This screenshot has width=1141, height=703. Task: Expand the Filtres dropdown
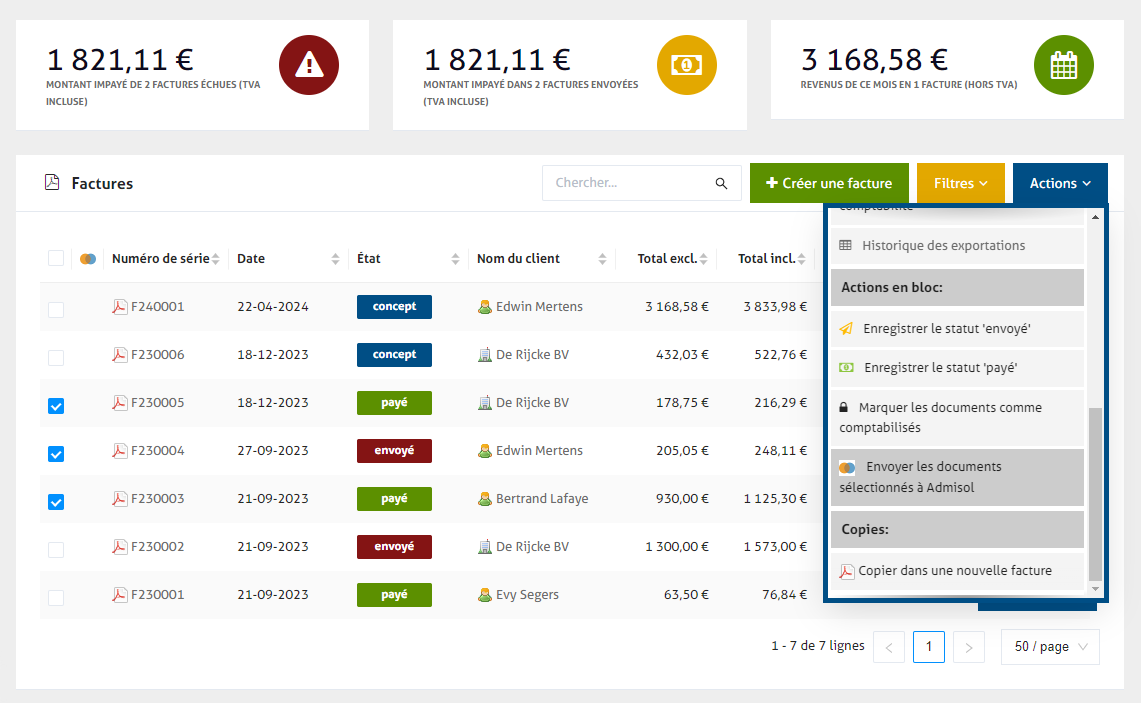960,184
